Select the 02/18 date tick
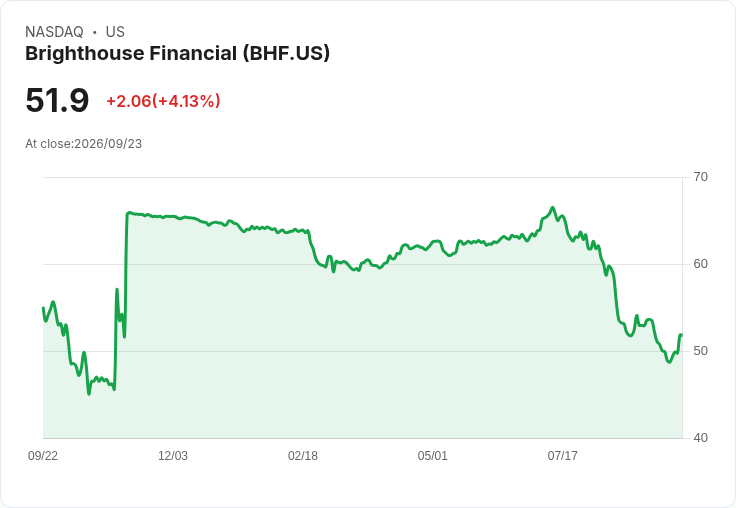Image resolution: width=736 pixels, height=508 pixels. 303,456
